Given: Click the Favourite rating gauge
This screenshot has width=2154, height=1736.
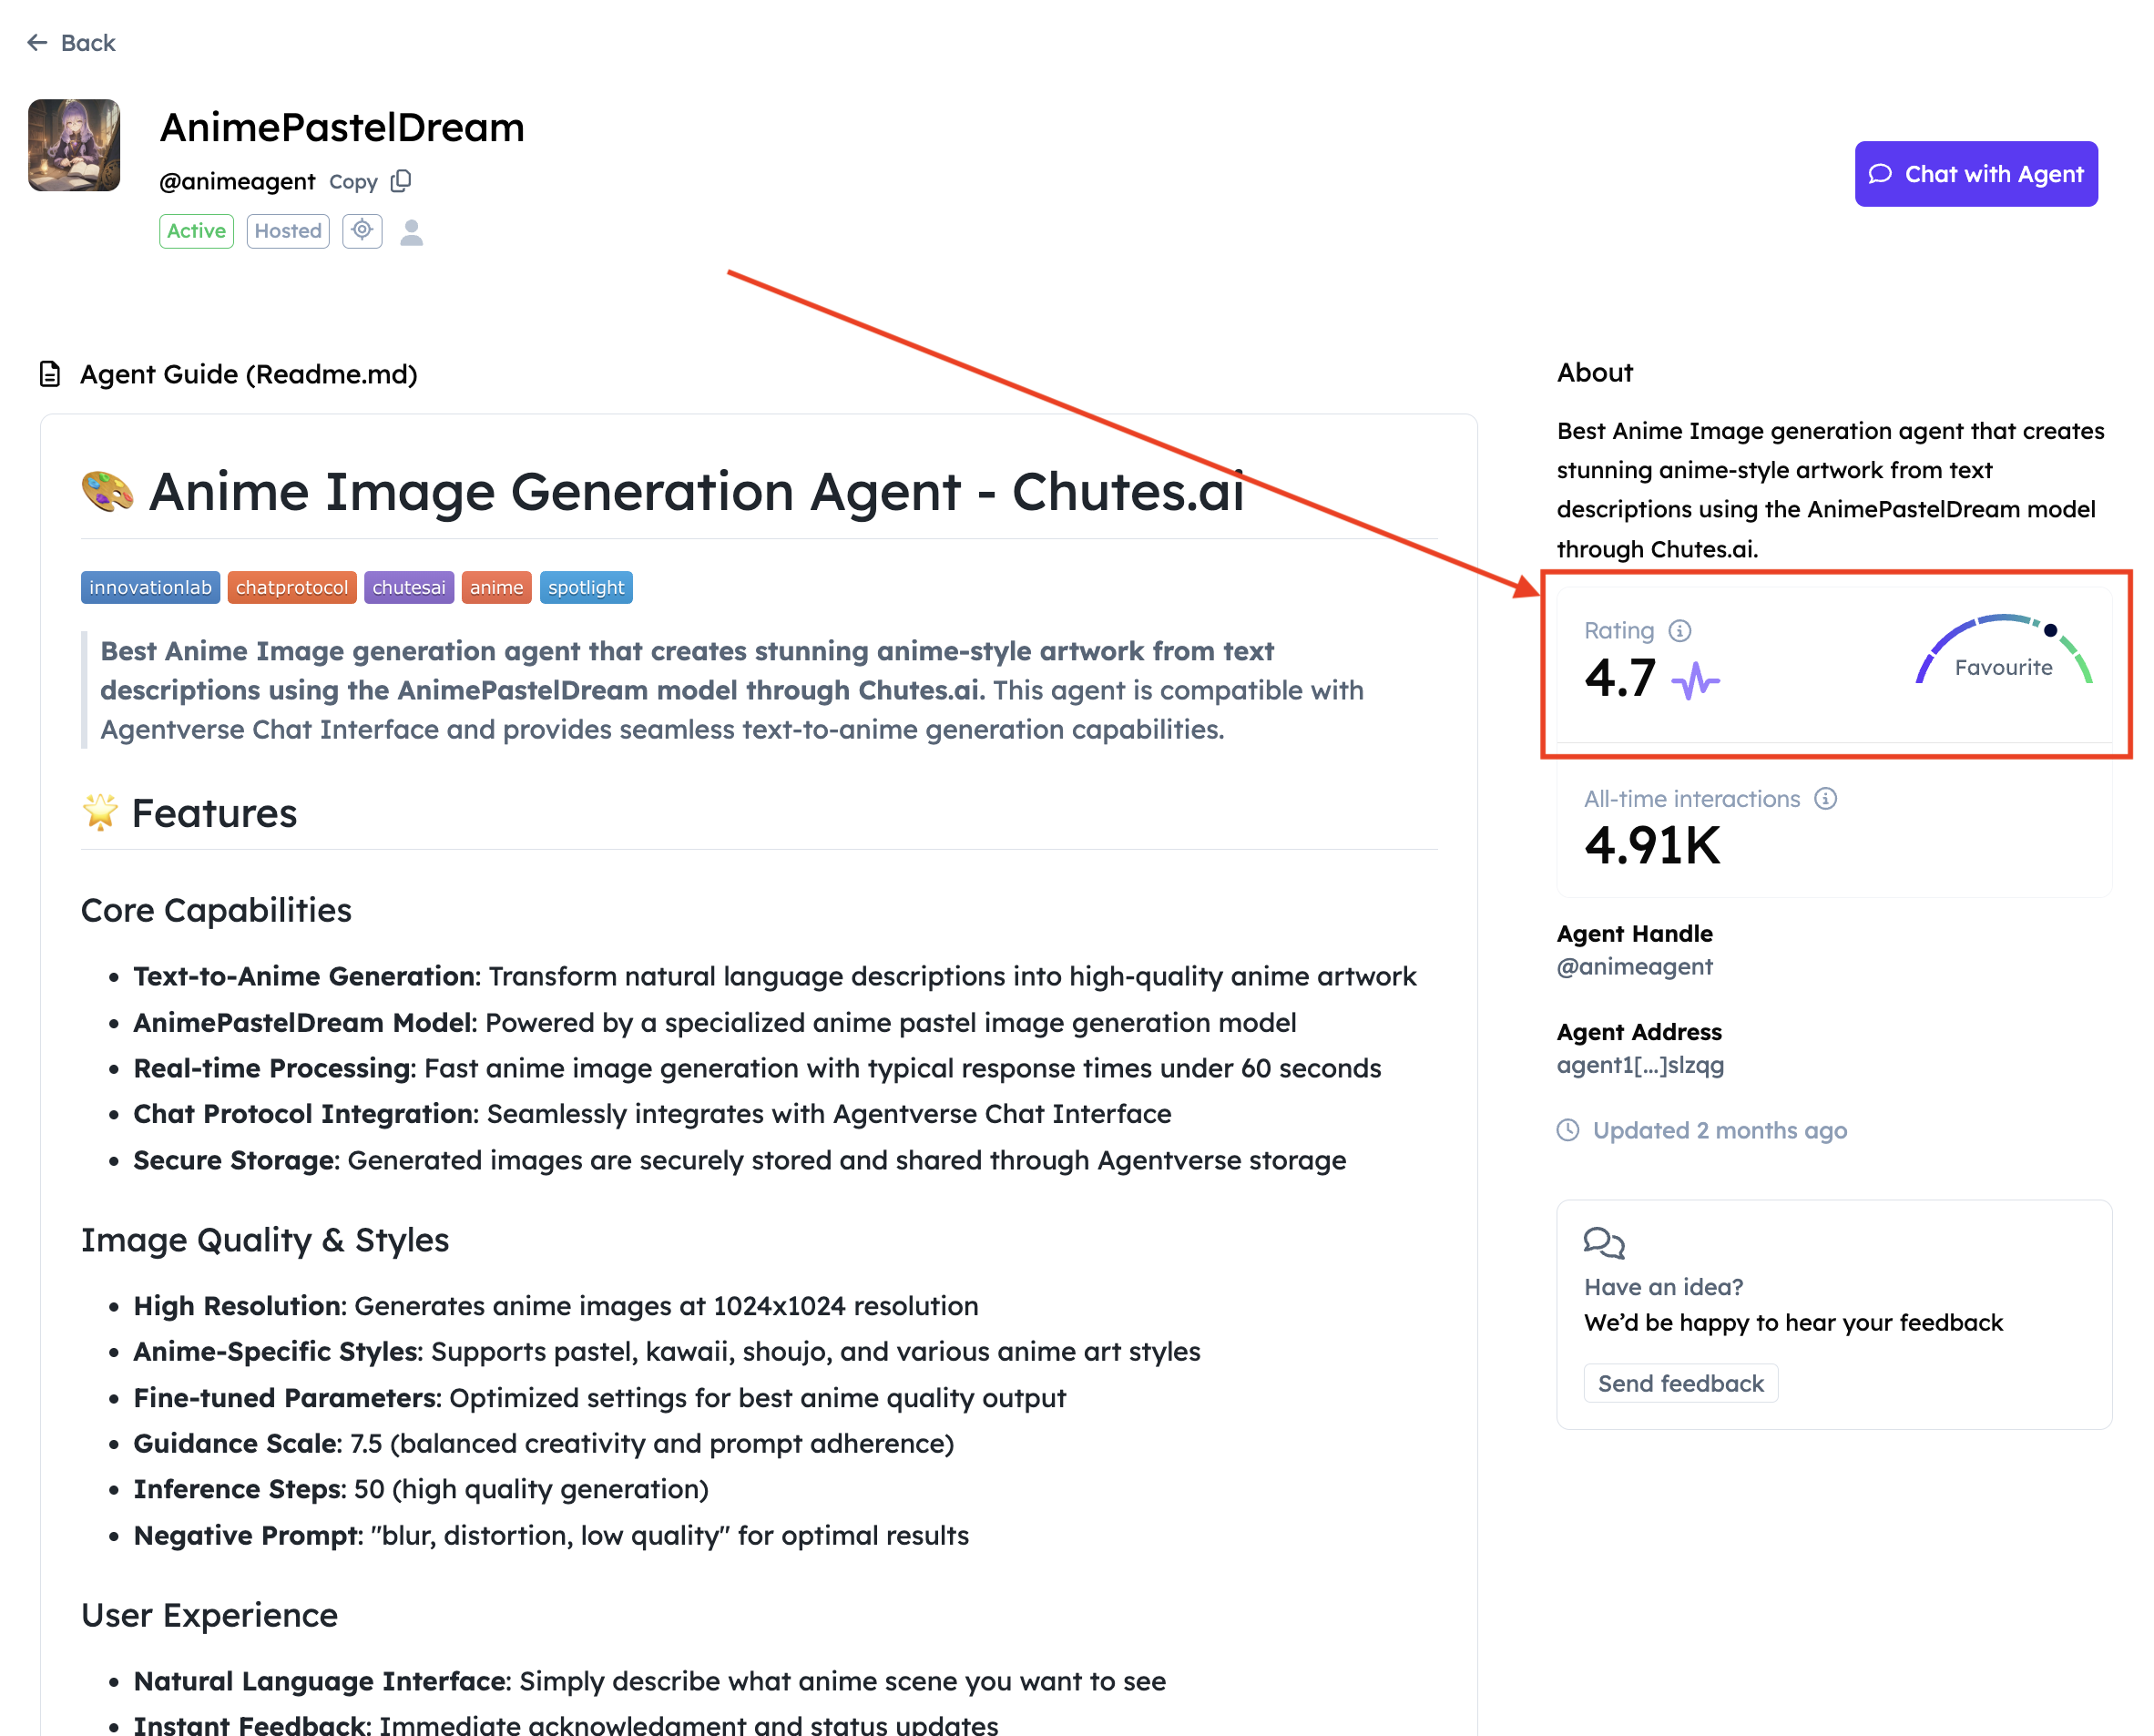Looking at the screenshot, I should click(2003, 655).
